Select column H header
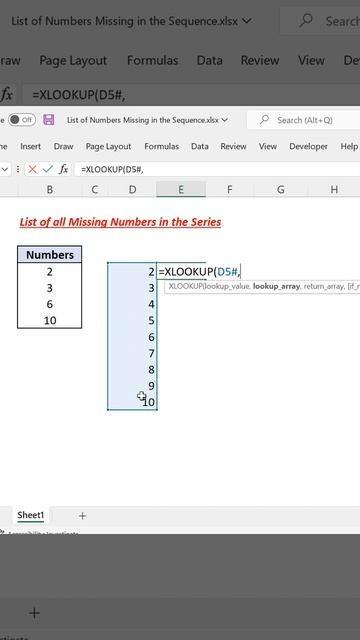This screenshot has height=640, width=360. 334,189
